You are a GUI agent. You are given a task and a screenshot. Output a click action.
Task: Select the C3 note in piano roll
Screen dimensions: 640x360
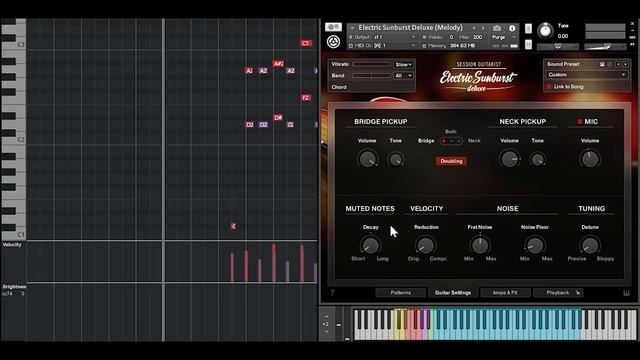click(305, 43)
